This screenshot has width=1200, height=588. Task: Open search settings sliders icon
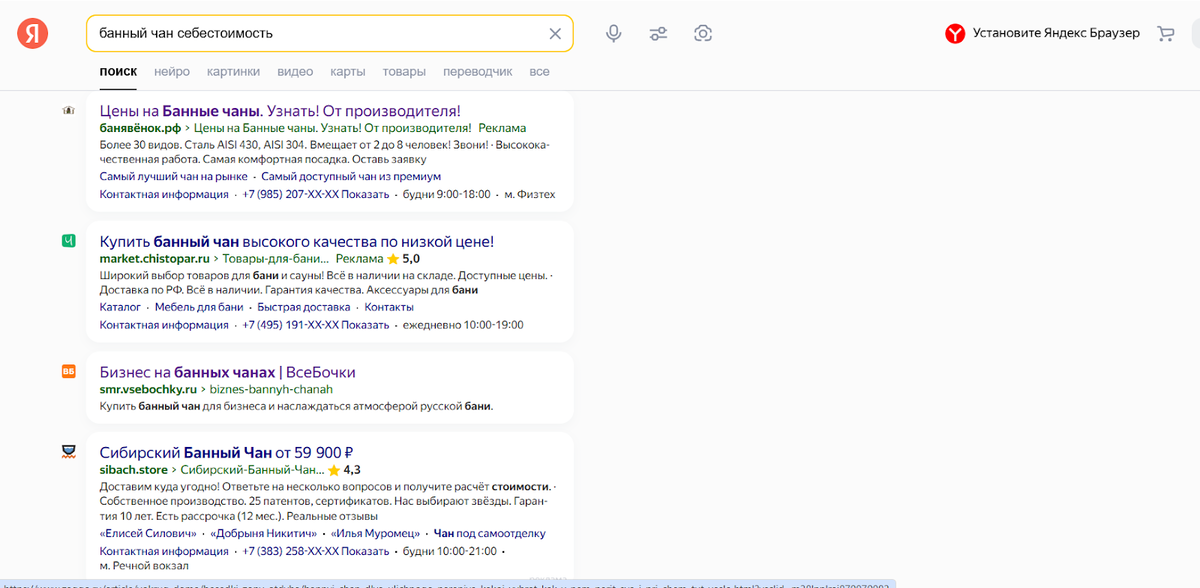658,33
